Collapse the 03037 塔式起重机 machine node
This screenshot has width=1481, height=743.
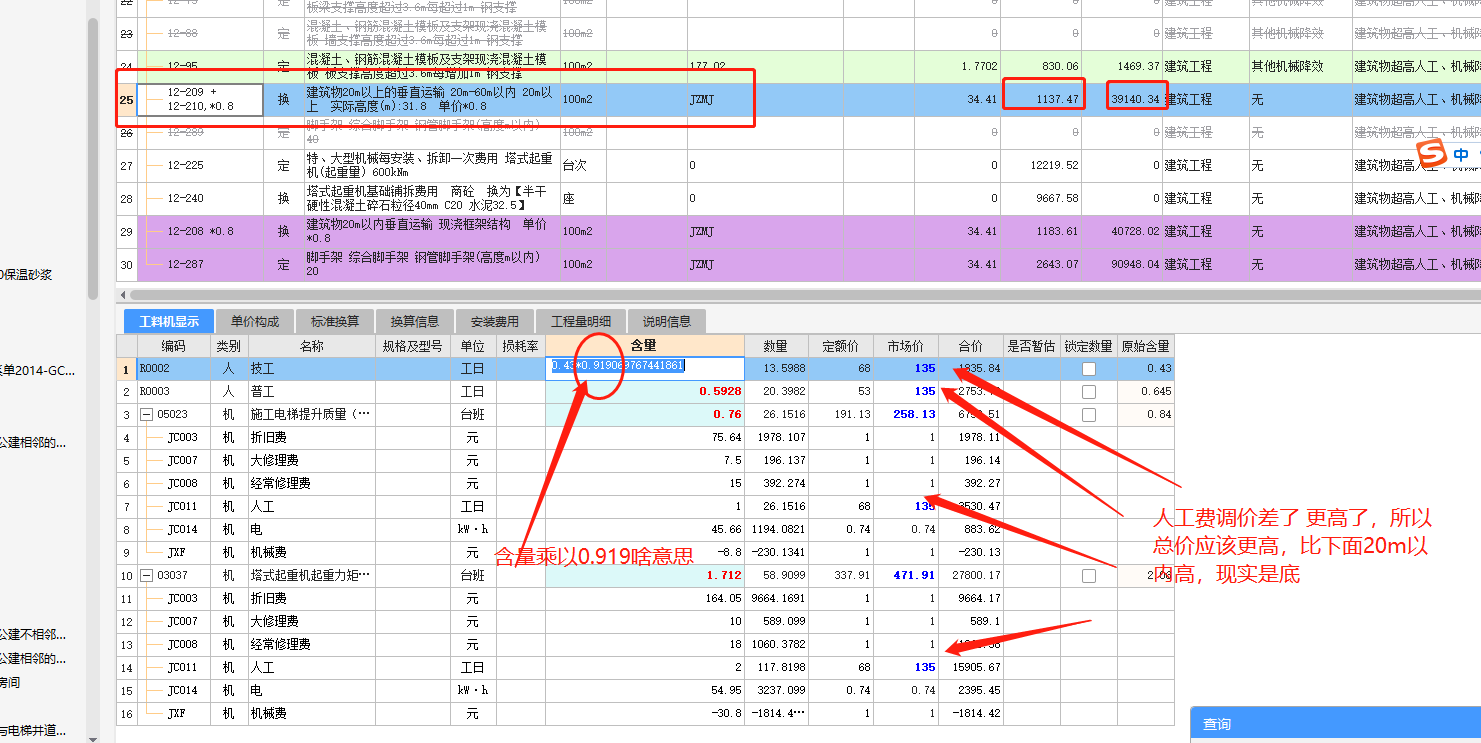tap(146, 575)
